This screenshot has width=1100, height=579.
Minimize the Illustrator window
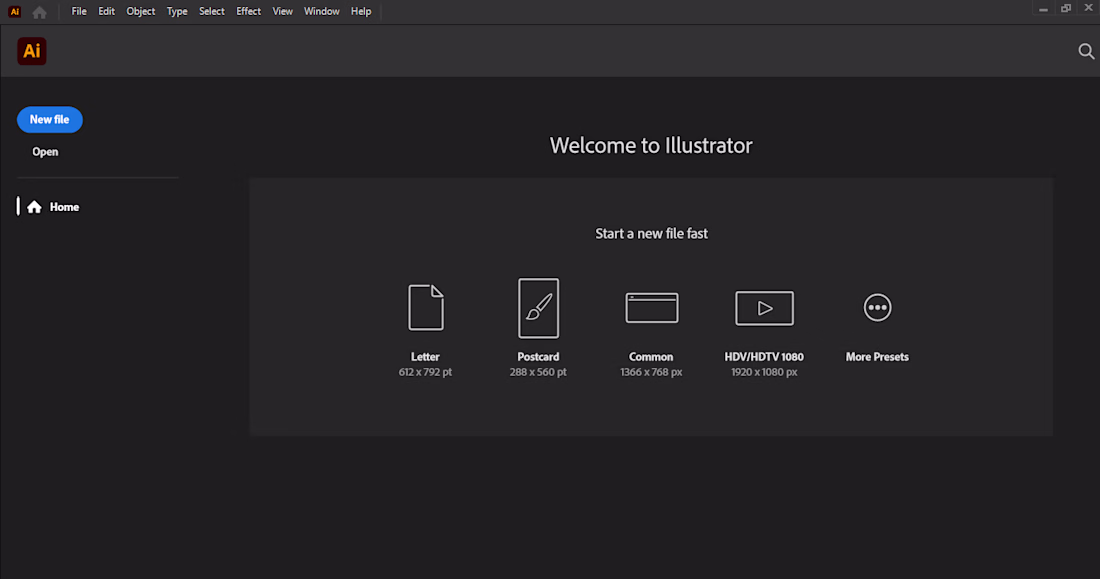tap(1043, 9)
